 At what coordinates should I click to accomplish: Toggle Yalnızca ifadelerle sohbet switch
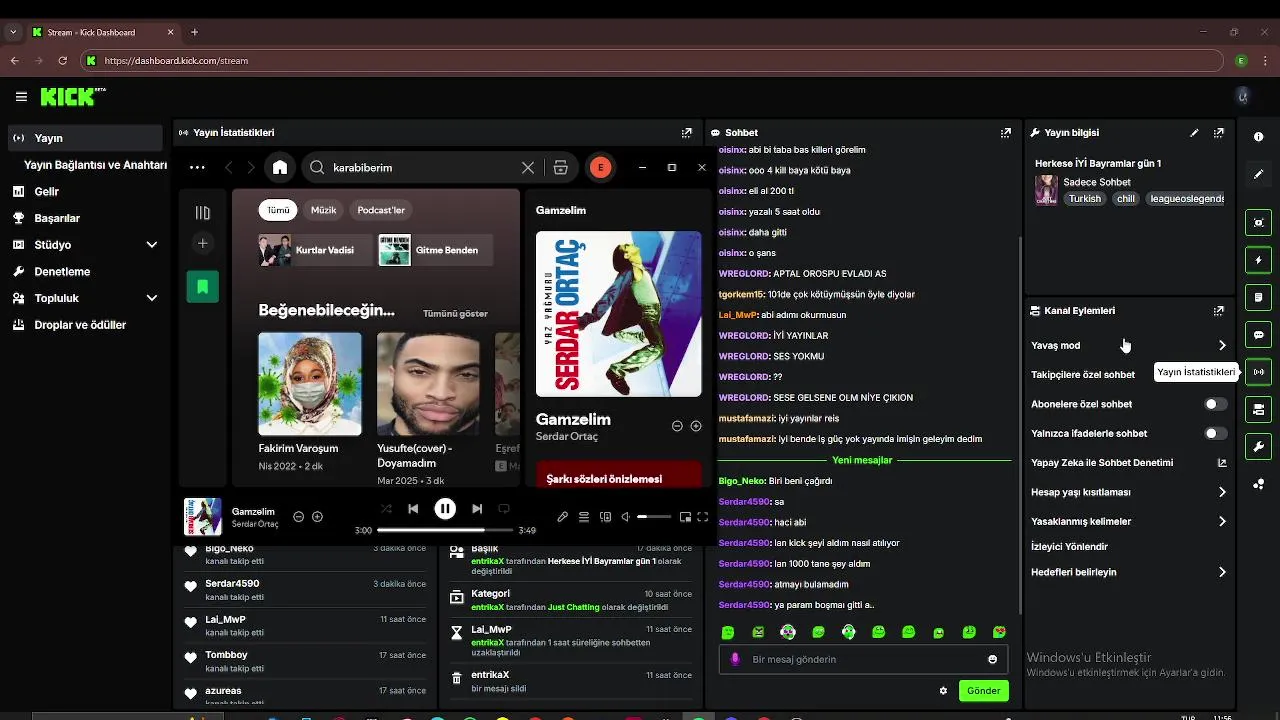pyautogui.click(x=1215, y=433)
